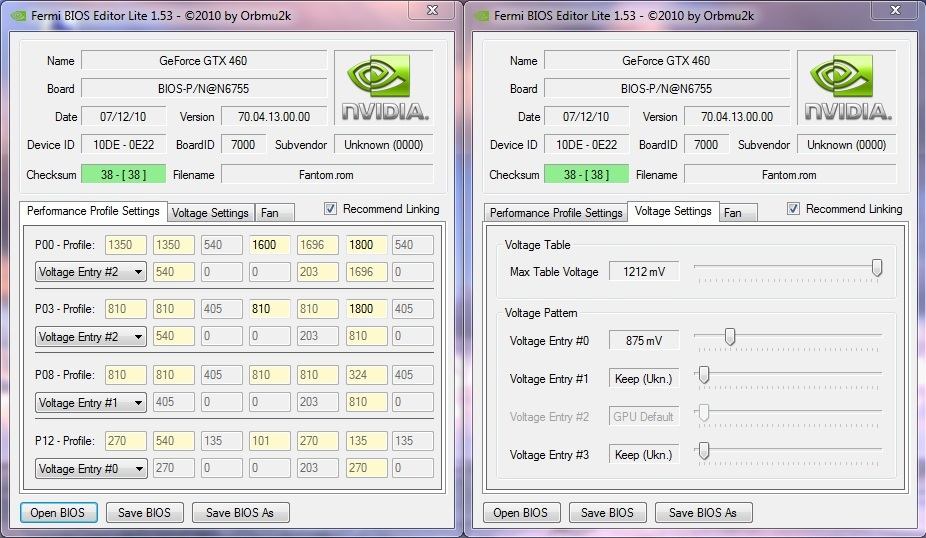This screenshot has height=538, width=926.
Task: Click 'Voltage Pattern' group label
Action: (x=541, y=313)
